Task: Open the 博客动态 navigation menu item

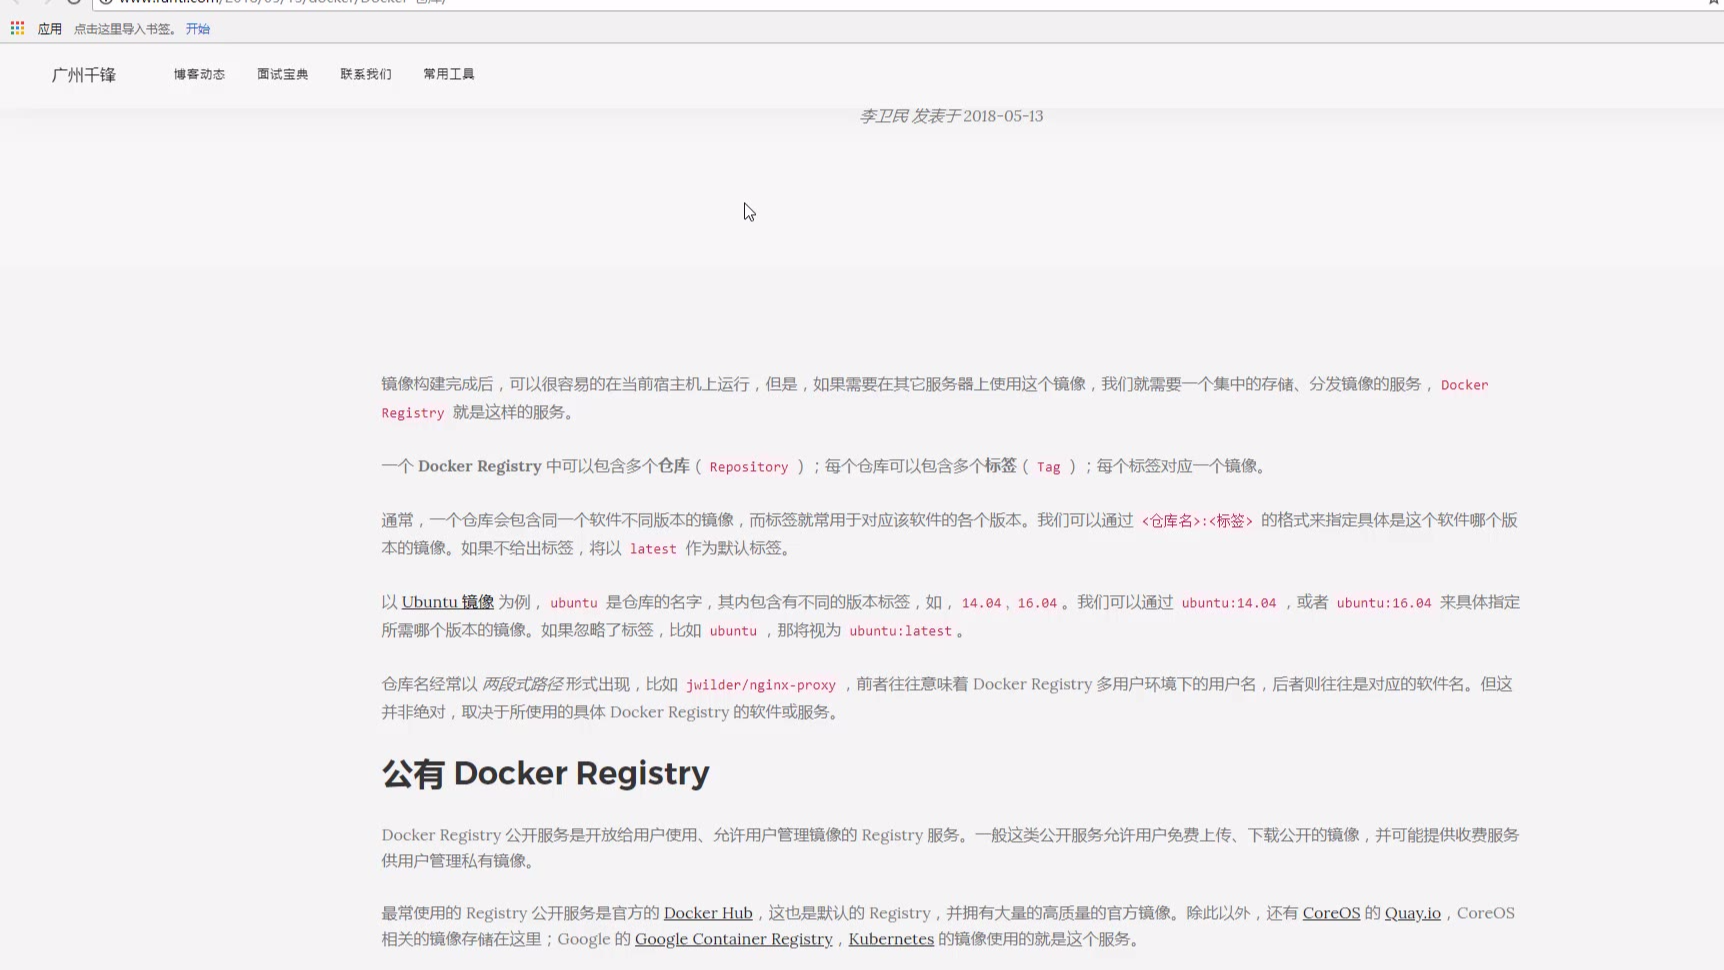Action: [199, 74]
